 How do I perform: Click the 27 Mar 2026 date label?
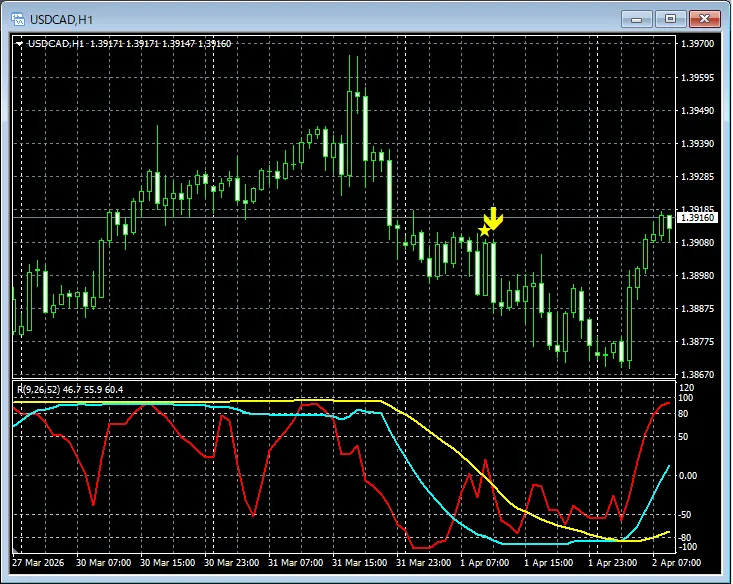(x=38, y=562)
